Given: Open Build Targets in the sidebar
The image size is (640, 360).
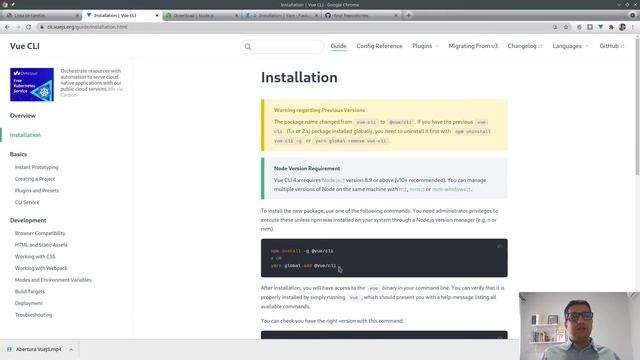Looking at the screenshot, I should click(x=30, y=292).
